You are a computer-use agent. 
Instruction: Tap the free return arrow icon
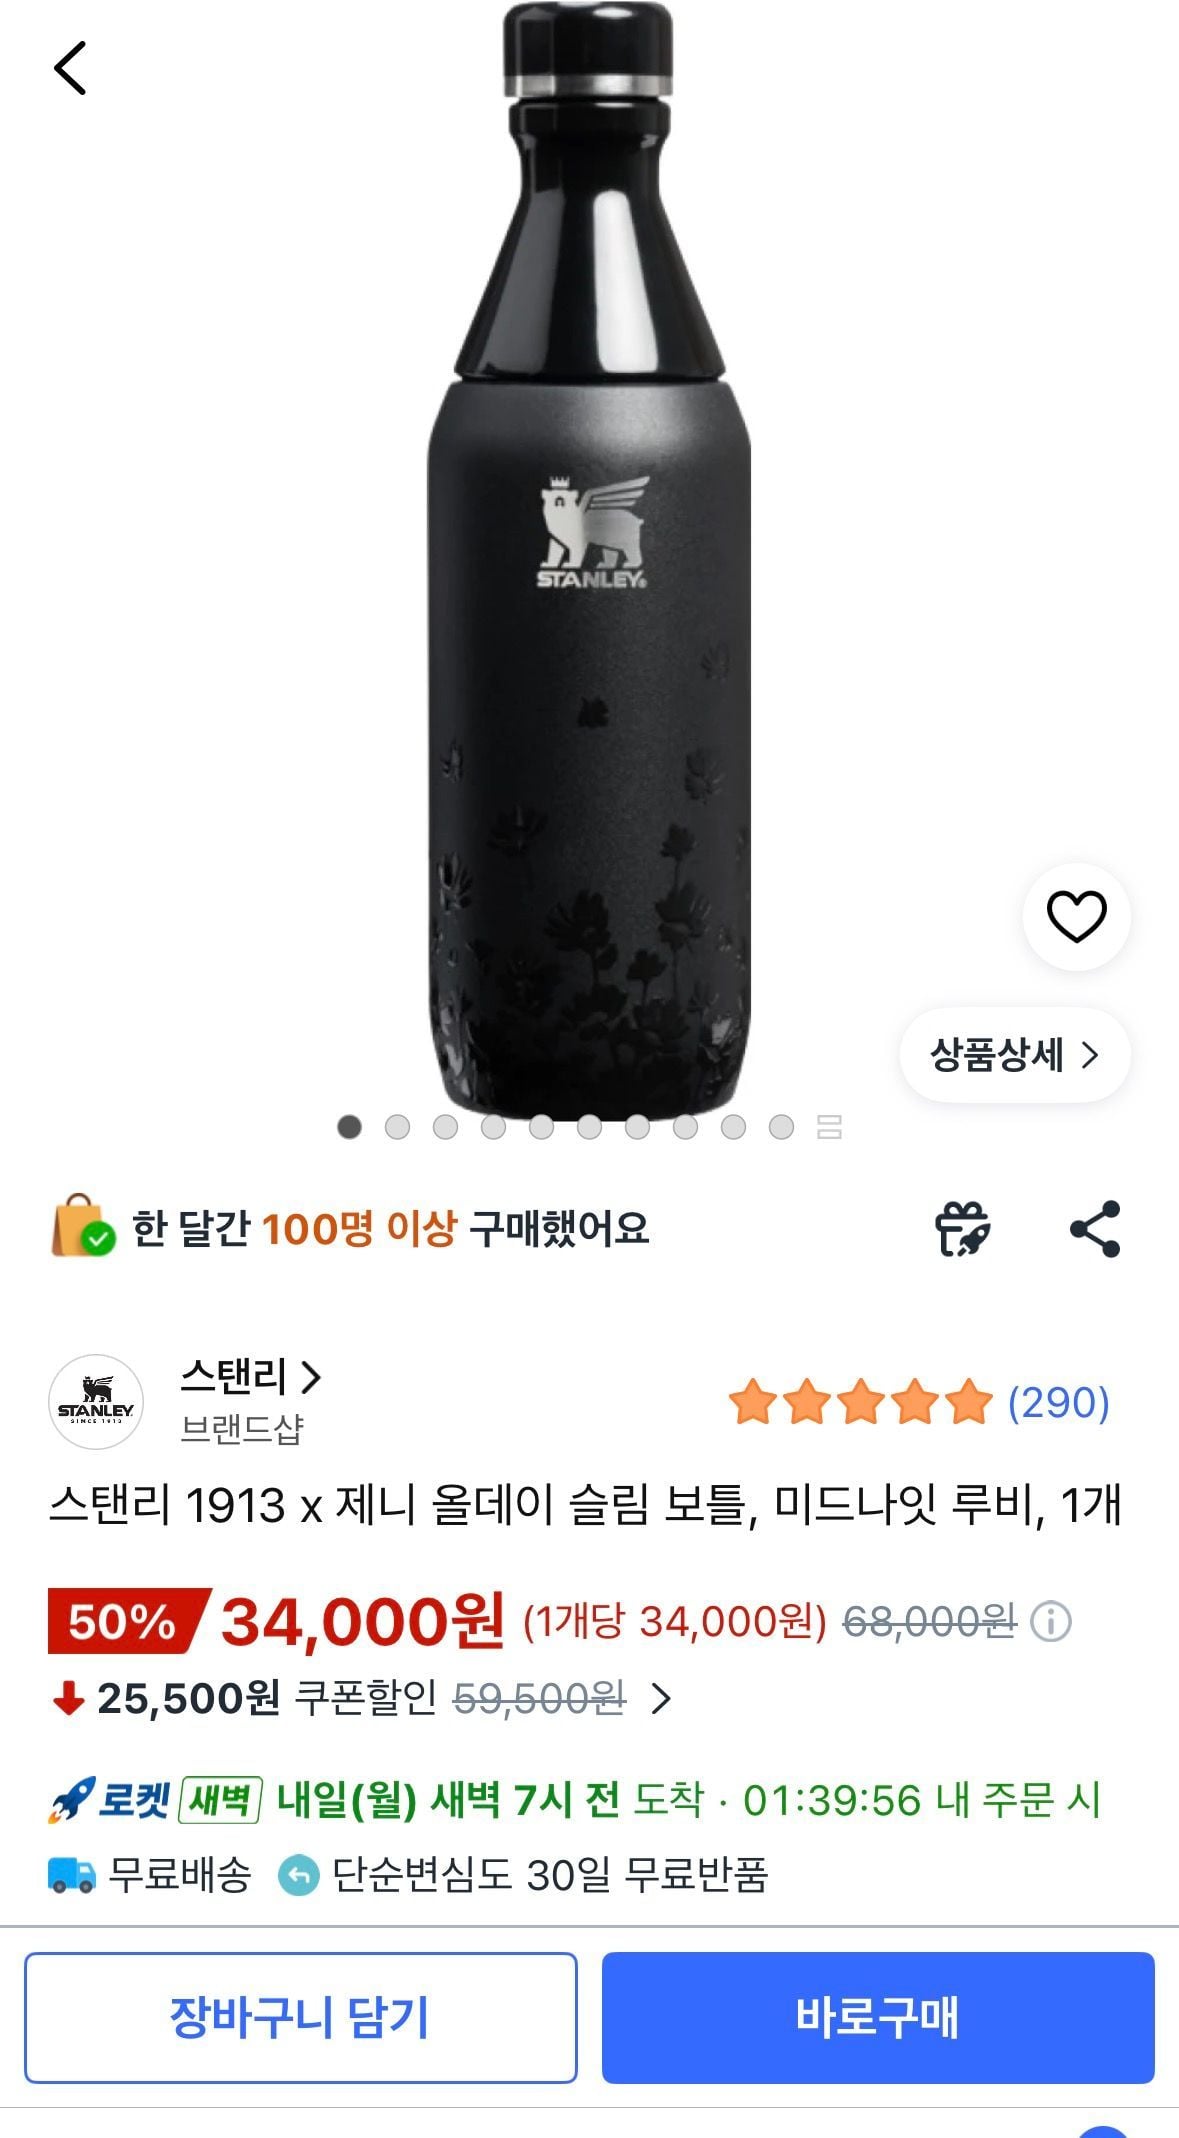(x=298, y=1875)
